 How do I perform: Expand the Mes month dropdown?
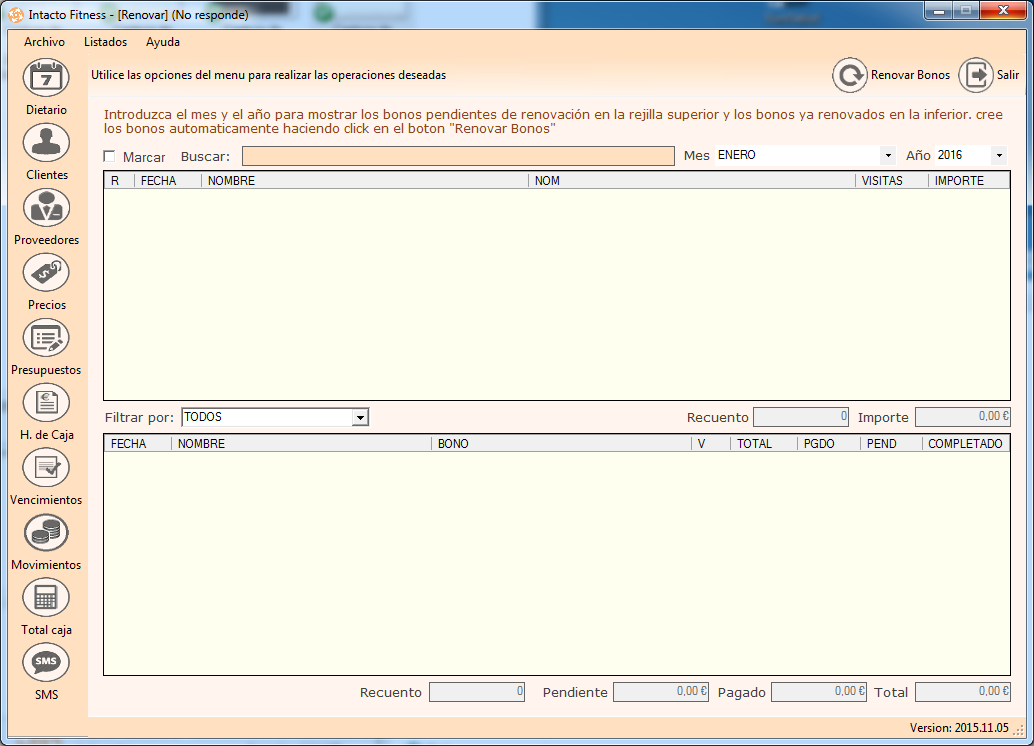tap(888, 156)
